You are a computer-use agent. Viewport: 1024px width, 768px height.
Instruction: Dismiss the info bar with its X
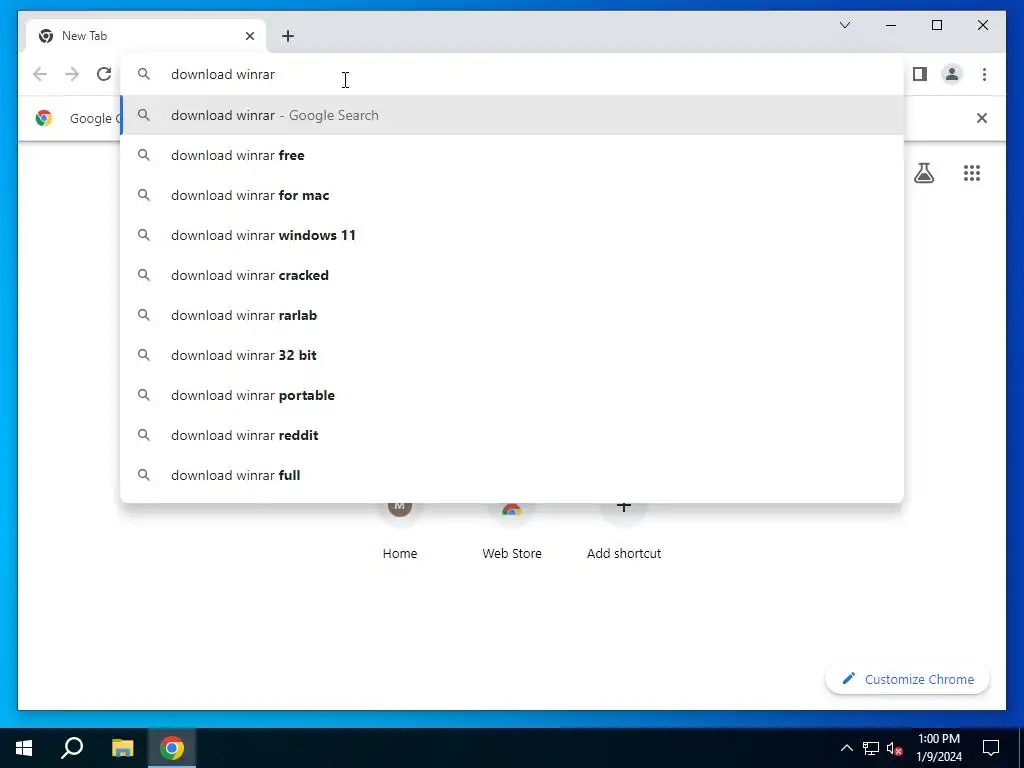click(982, 118)
